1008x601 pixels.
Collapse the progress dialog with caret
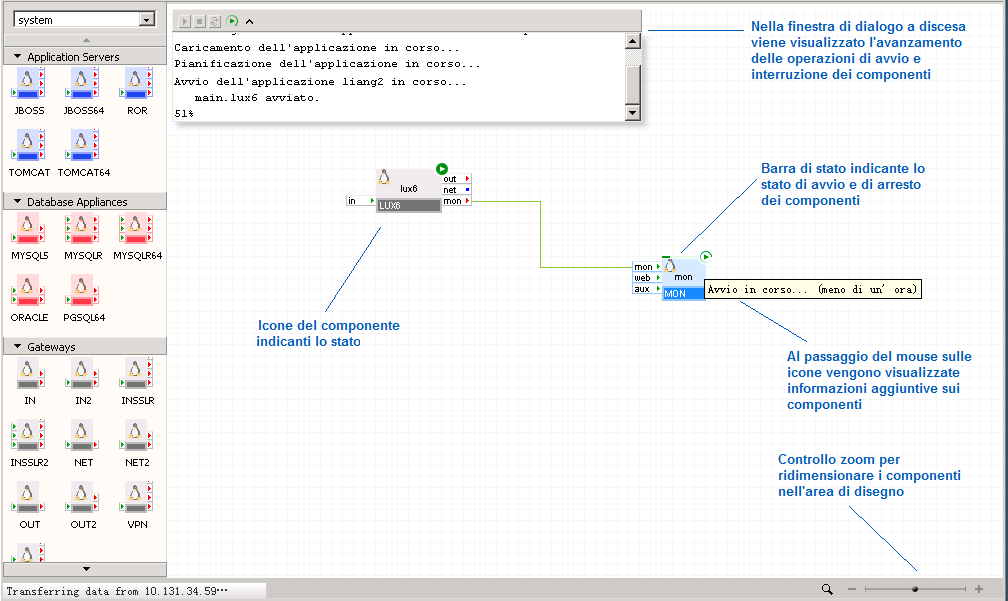pyautogui.click(x=249, y=20)
